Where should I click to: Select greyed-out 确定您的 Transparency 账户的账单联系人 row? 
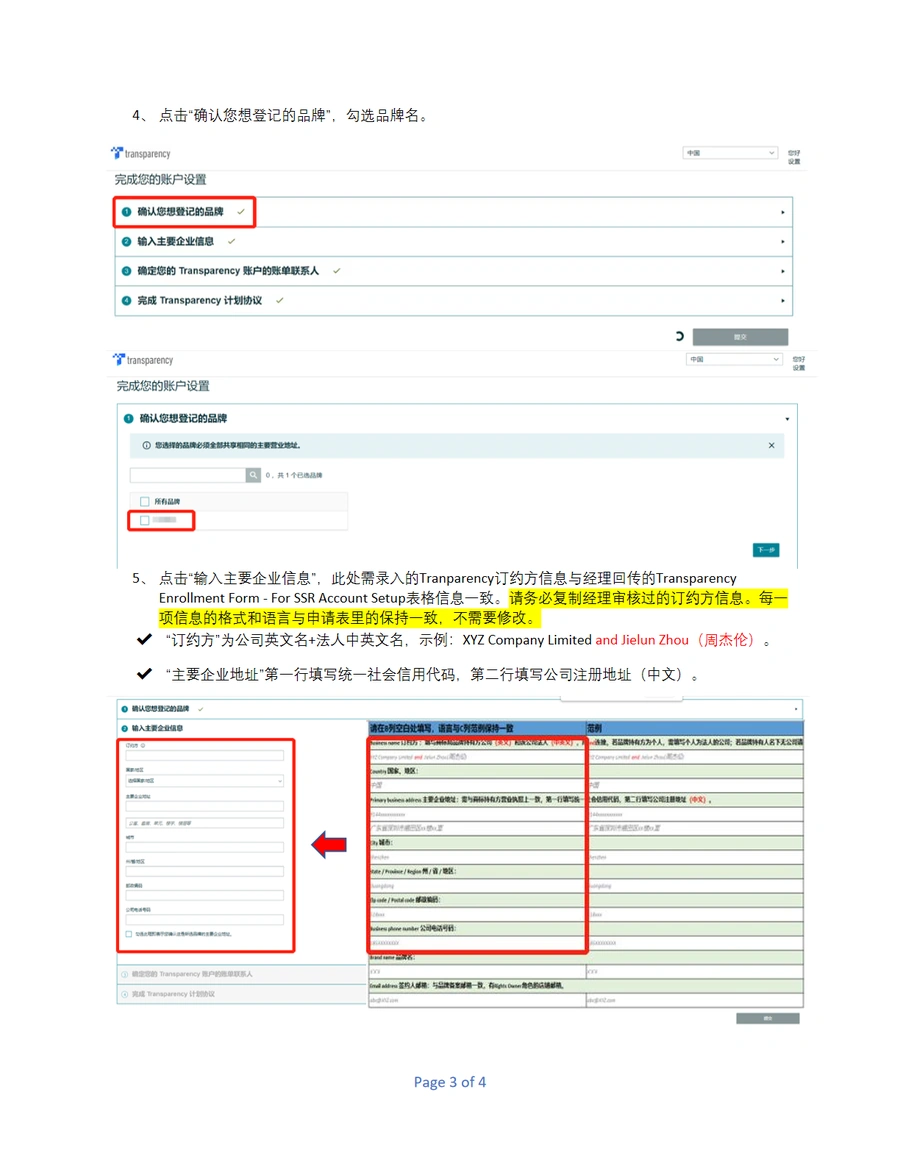(242, 974)
